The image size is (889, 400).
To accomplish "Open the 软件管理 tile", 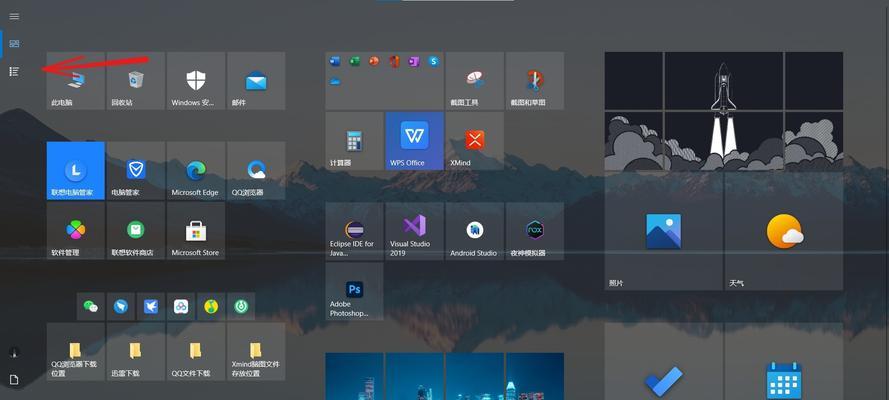I will pyautogui.click(x=75, y=231).
